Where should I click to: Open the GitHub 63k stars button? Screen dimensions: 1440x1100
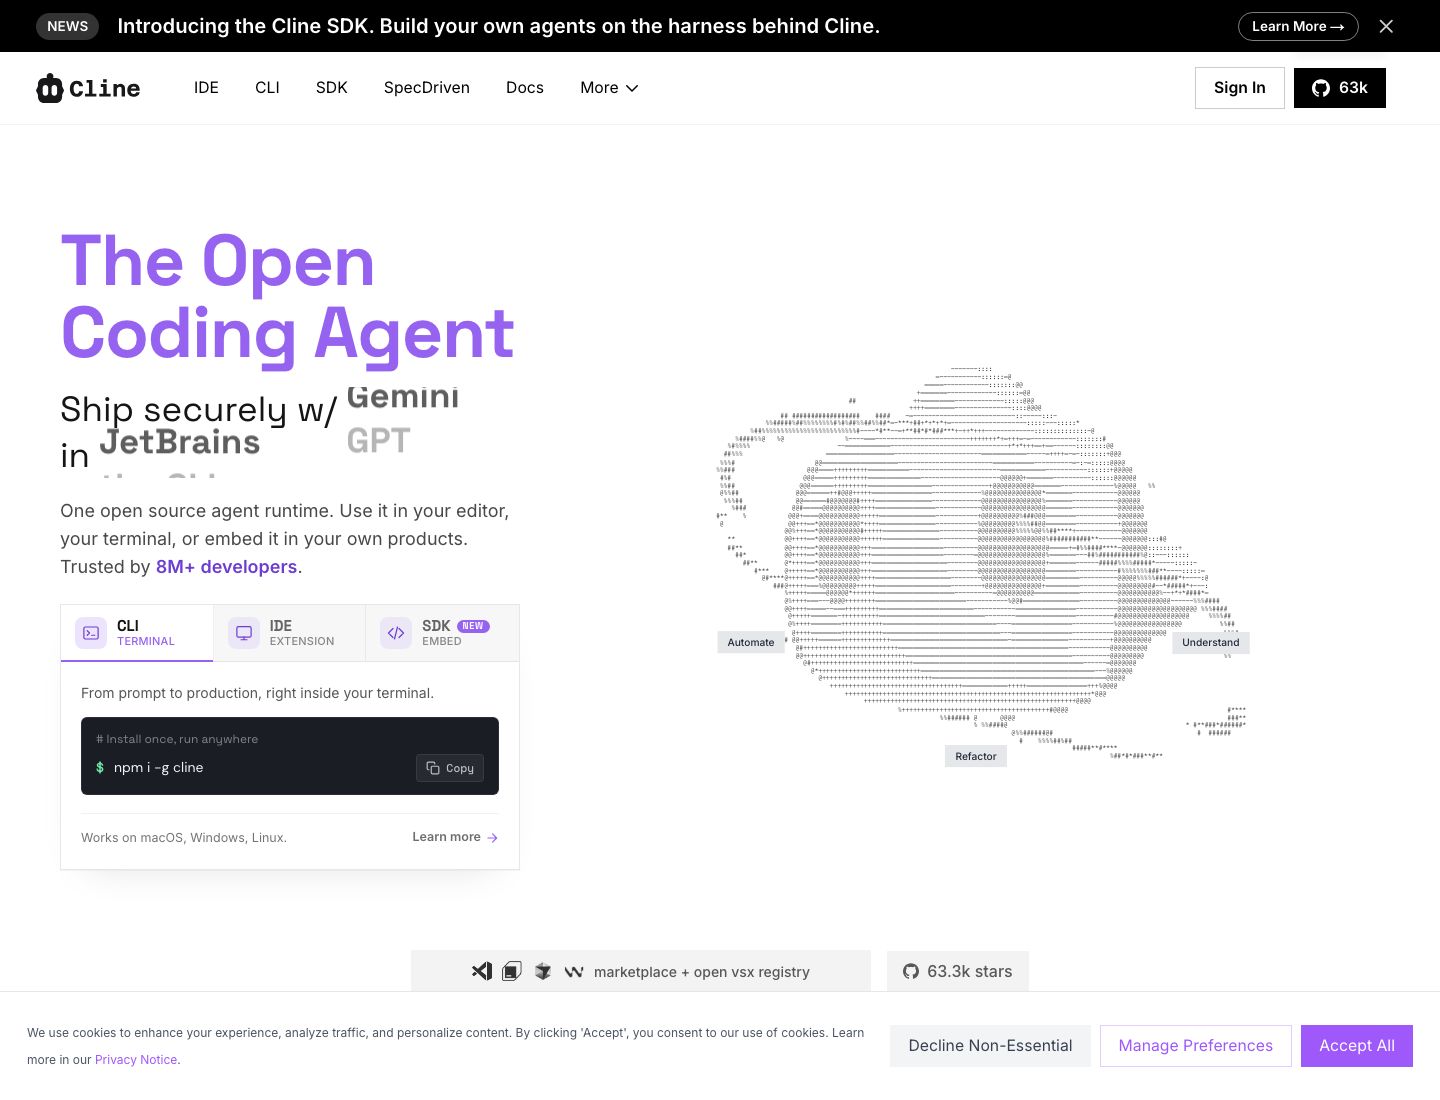point(1340,88)
